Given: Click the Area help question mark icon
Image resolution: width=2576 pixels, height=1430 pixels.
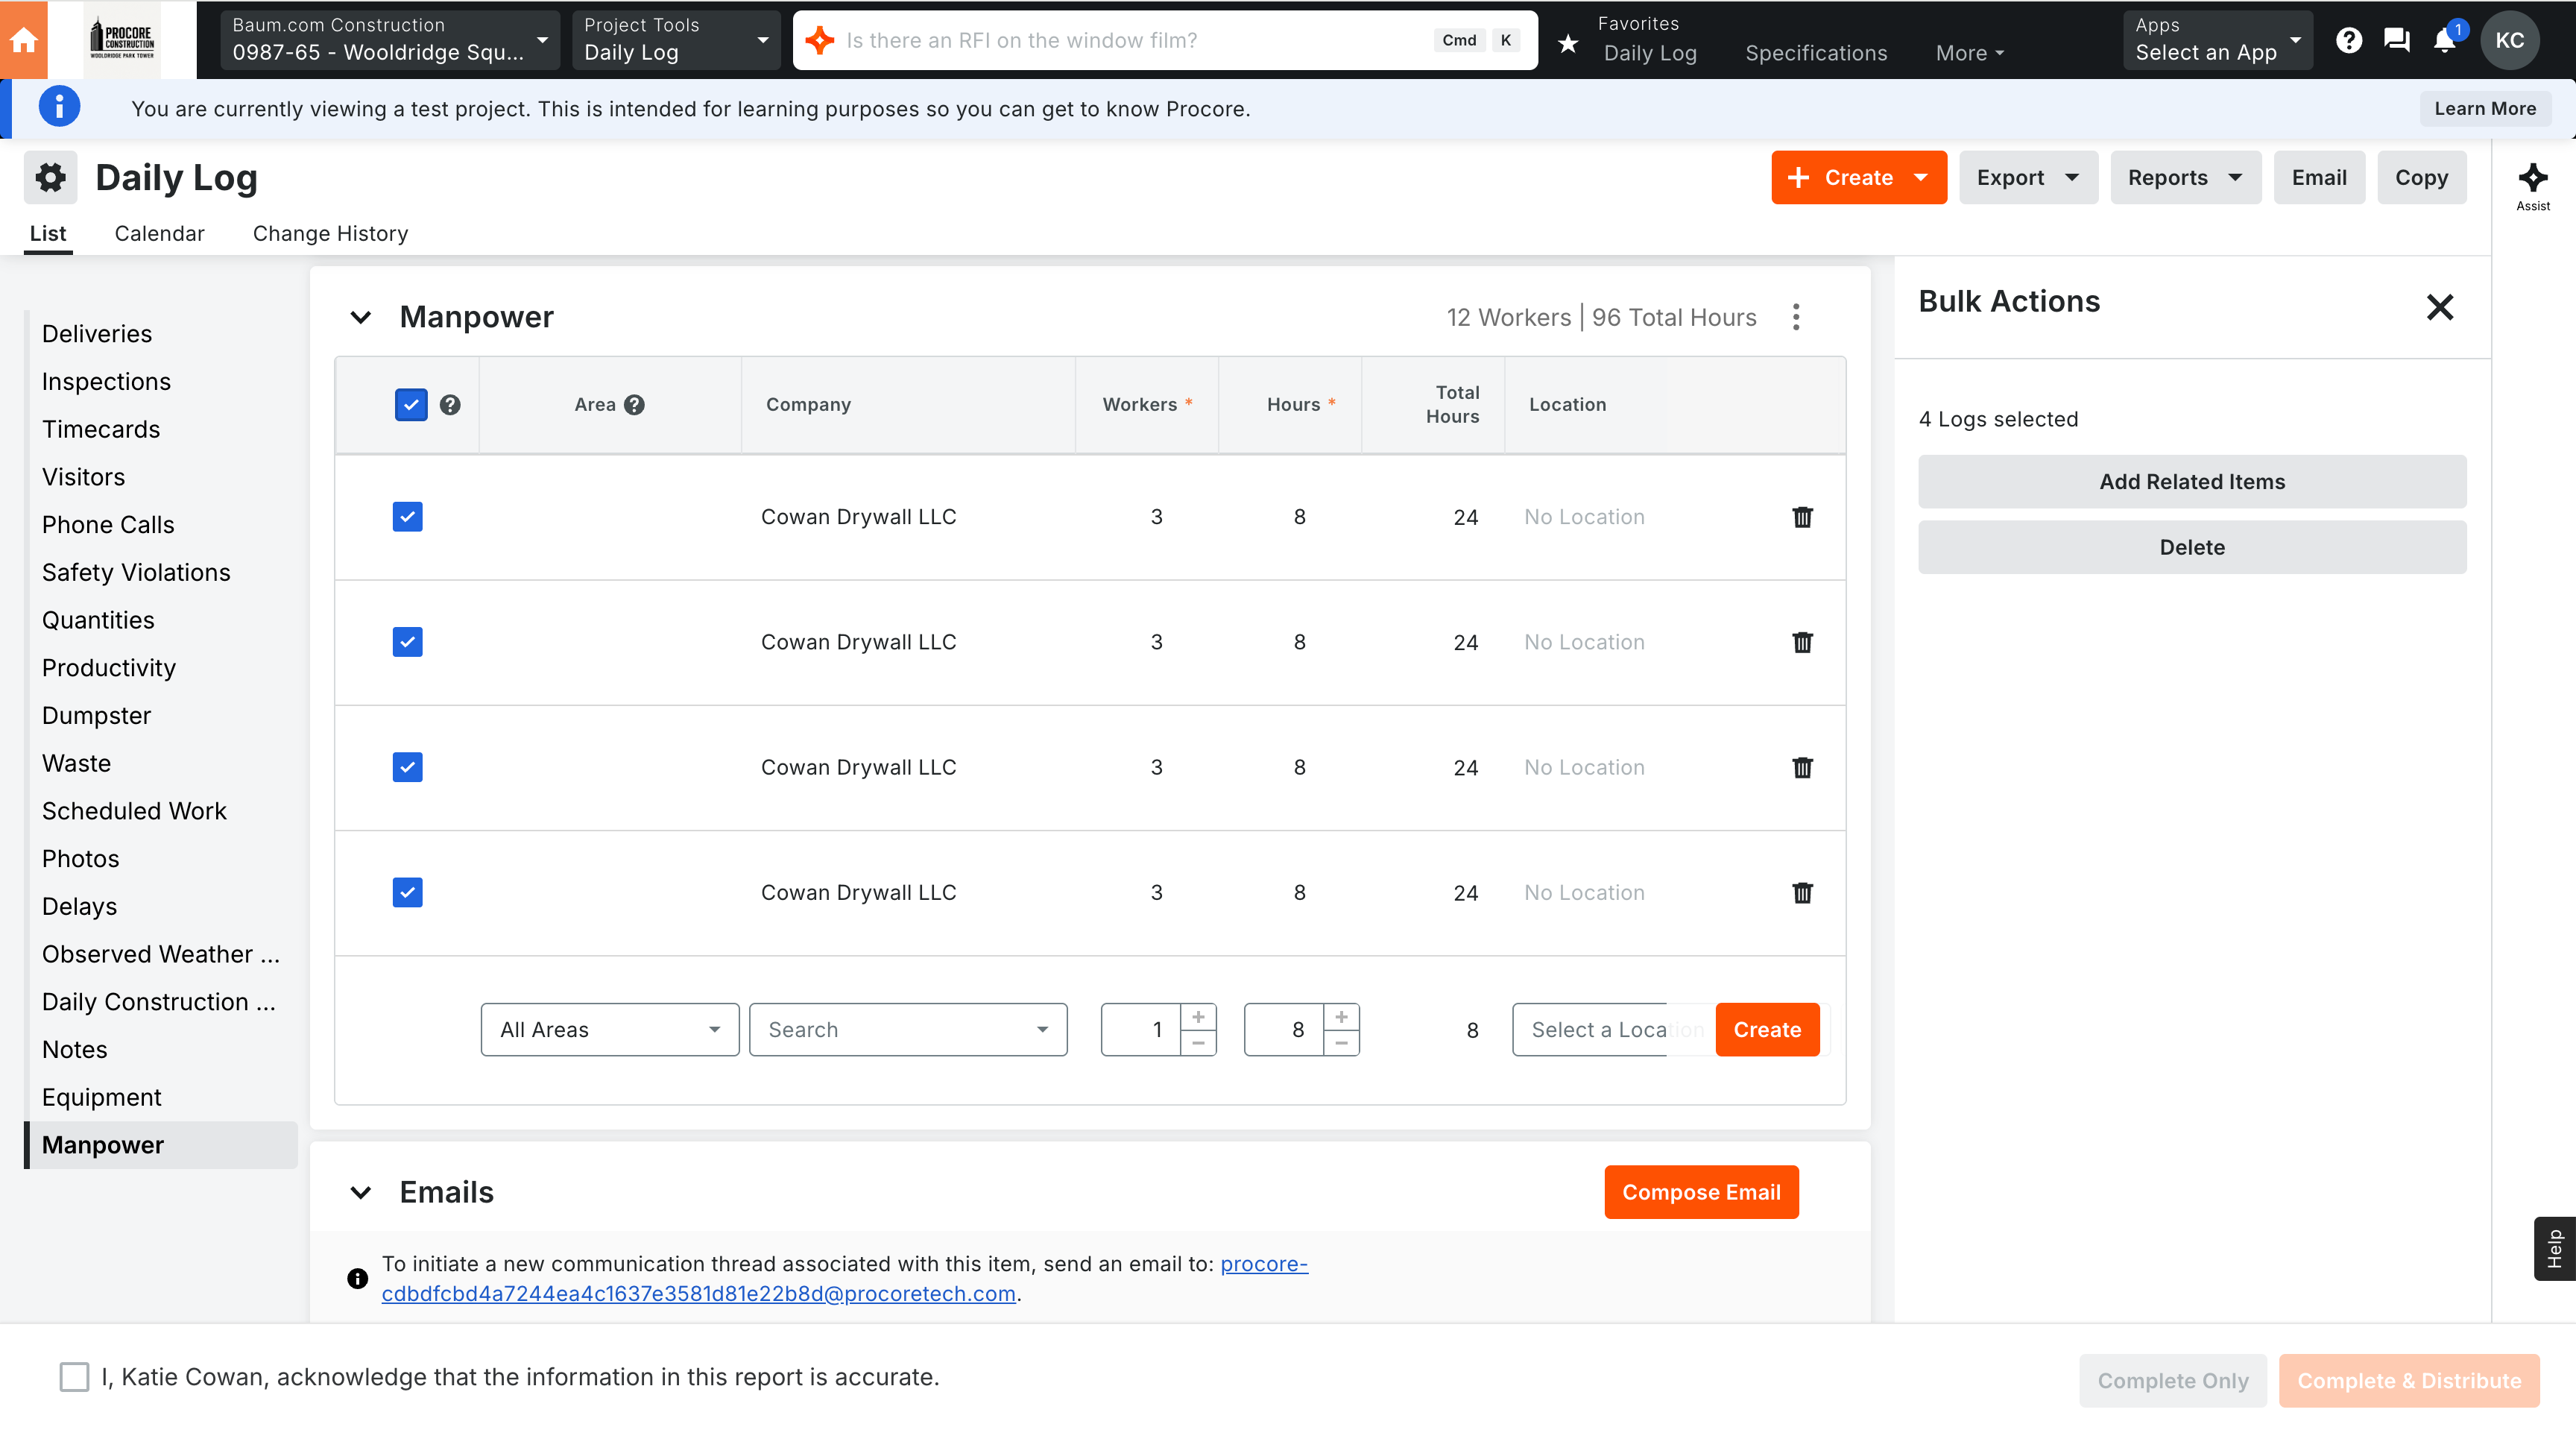Looking at the screenshot, I should click(x=634, y=405).
